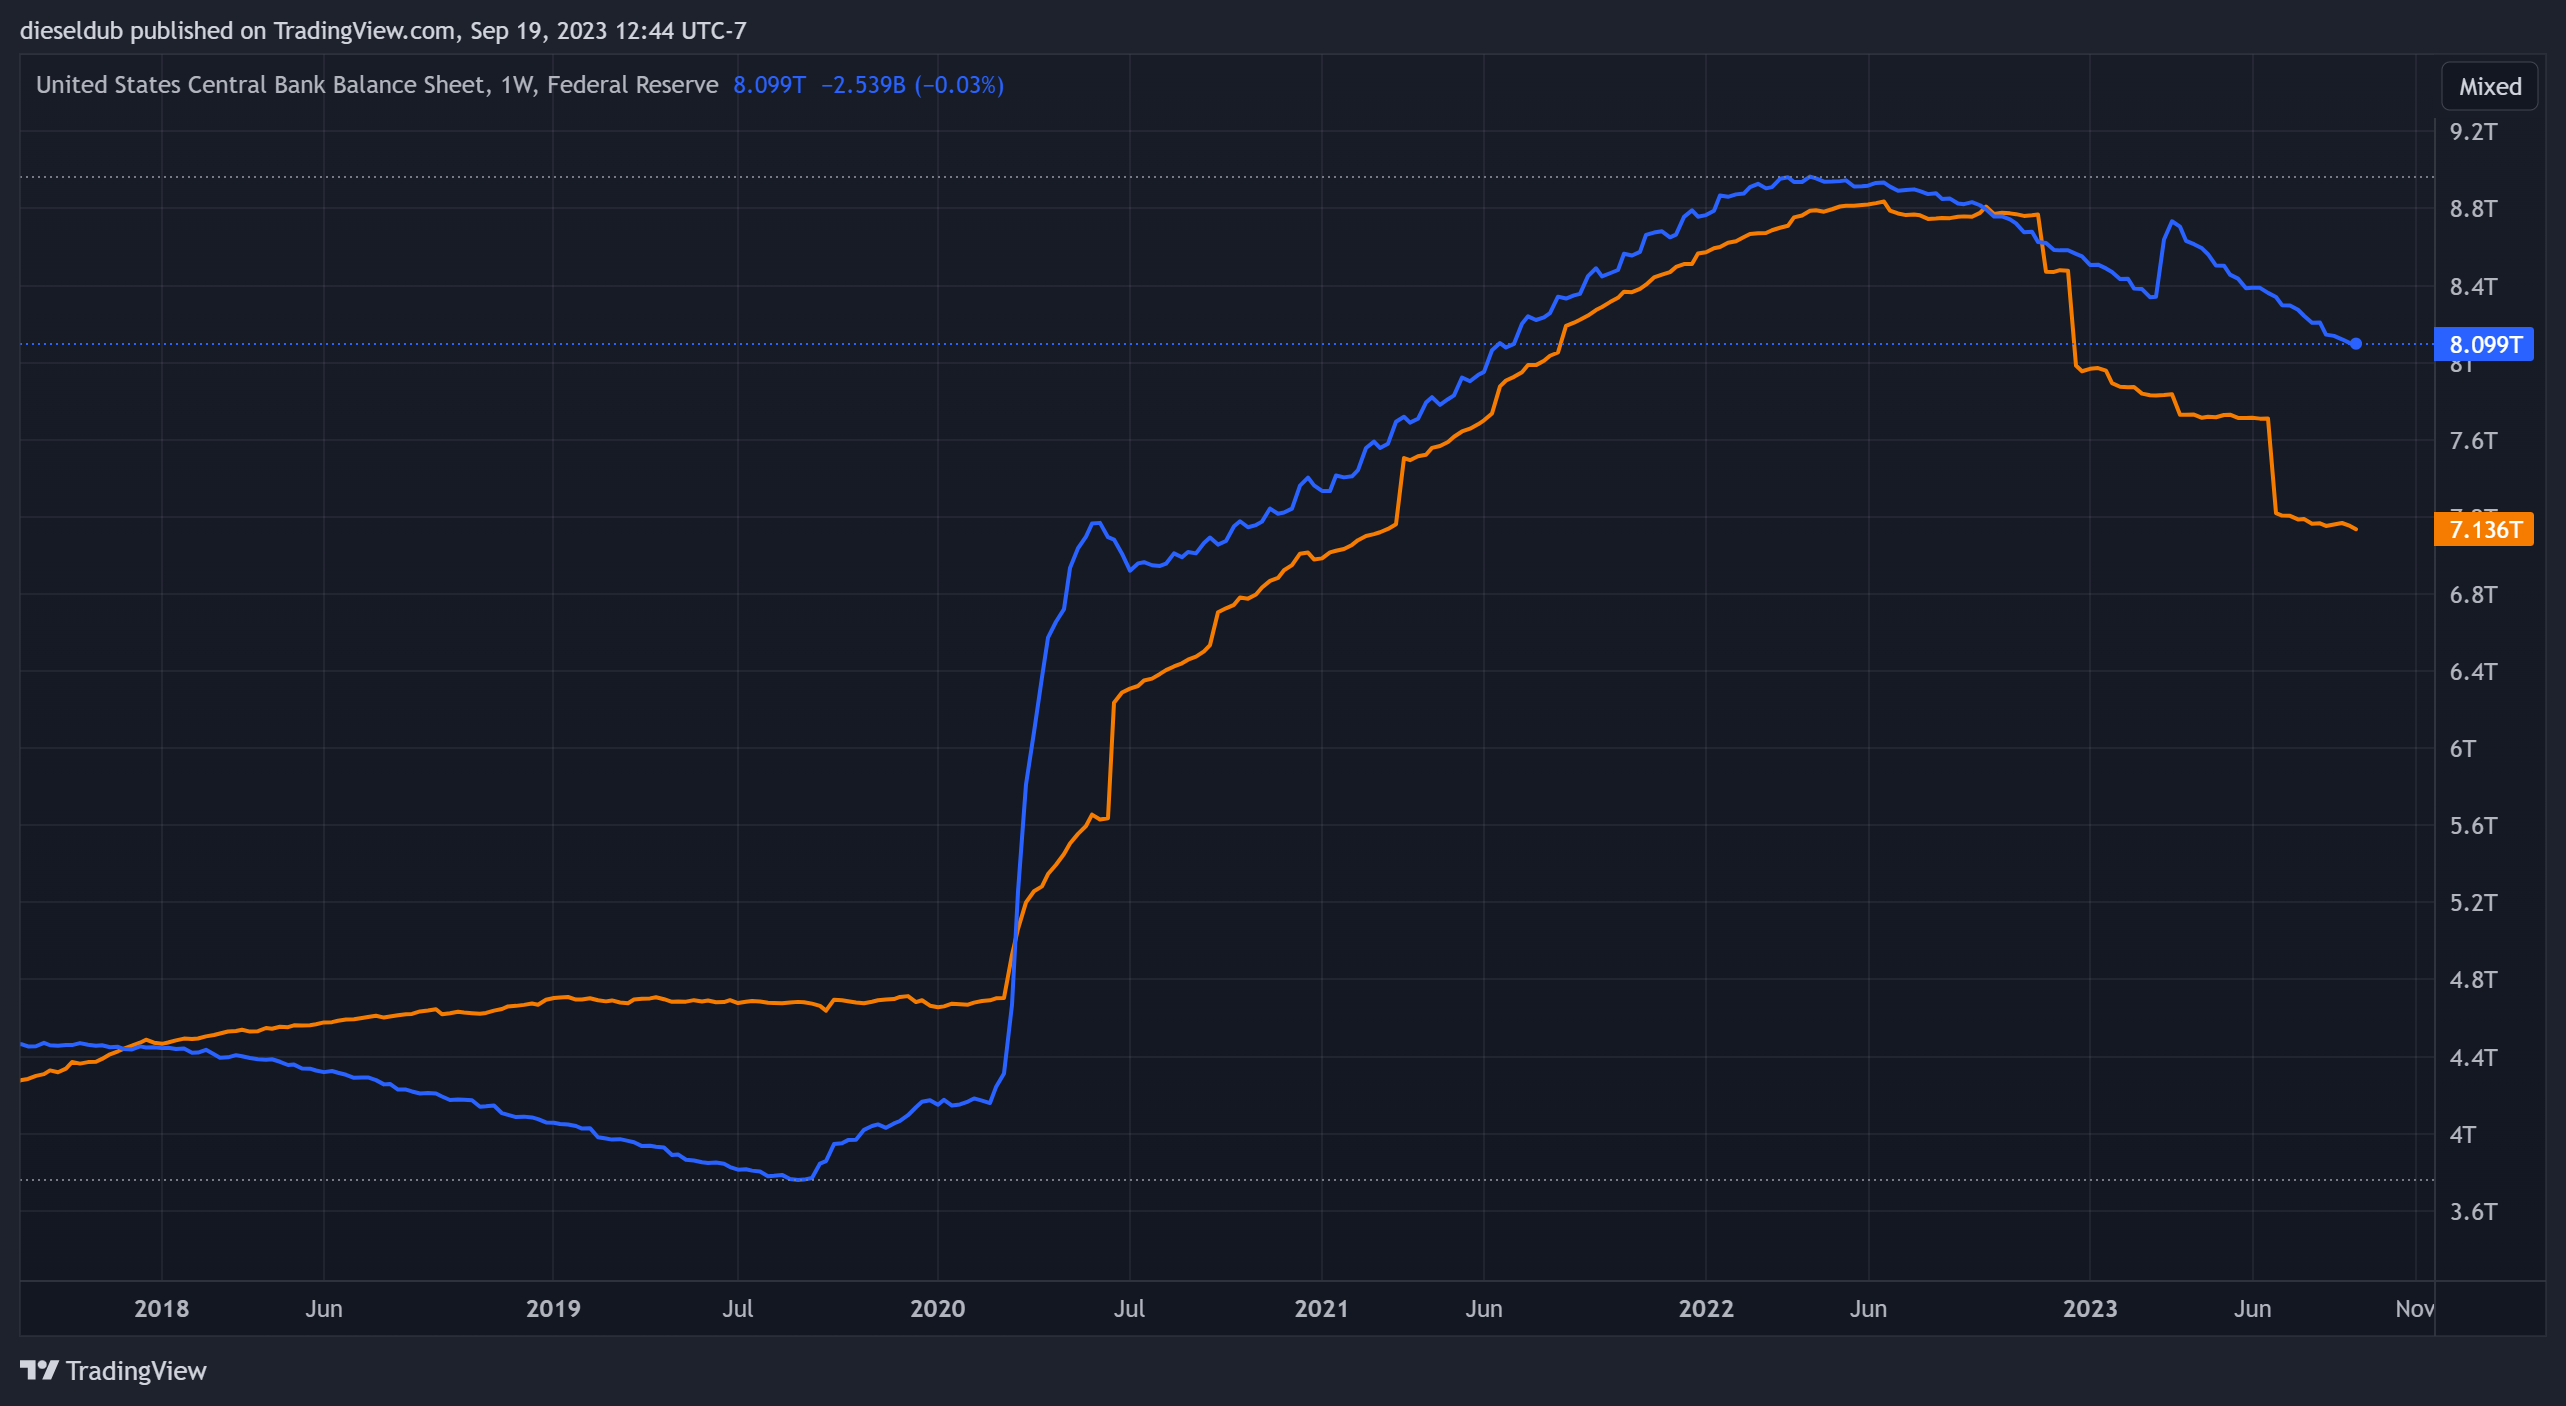Click the '2018' time axis label
The image size is (2566, 1406).
(x=161, y=1308)
